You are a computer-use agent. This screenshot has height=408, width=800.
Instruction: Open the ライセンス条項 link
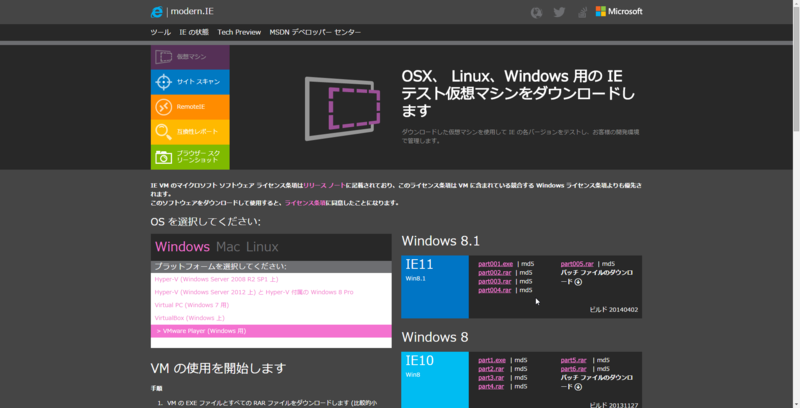305,203
